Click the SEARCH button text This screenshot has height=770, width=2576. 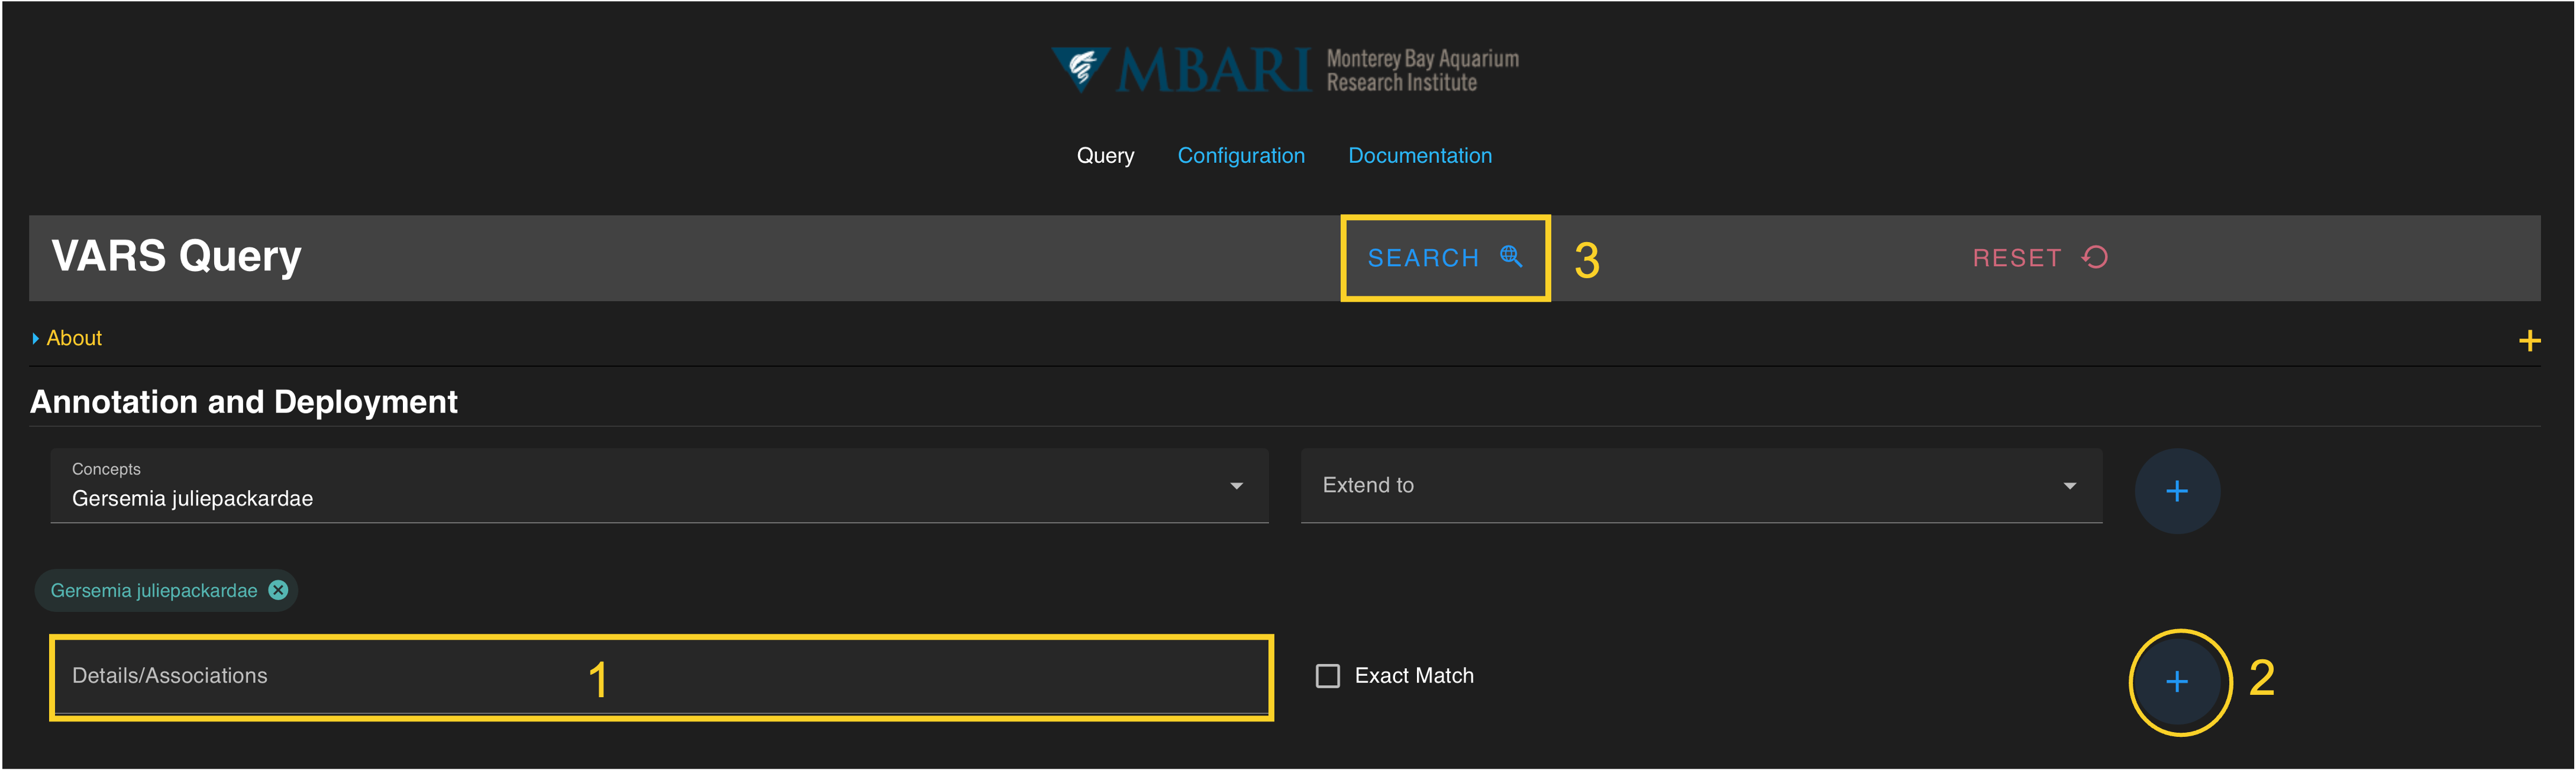coord(1422,258)
